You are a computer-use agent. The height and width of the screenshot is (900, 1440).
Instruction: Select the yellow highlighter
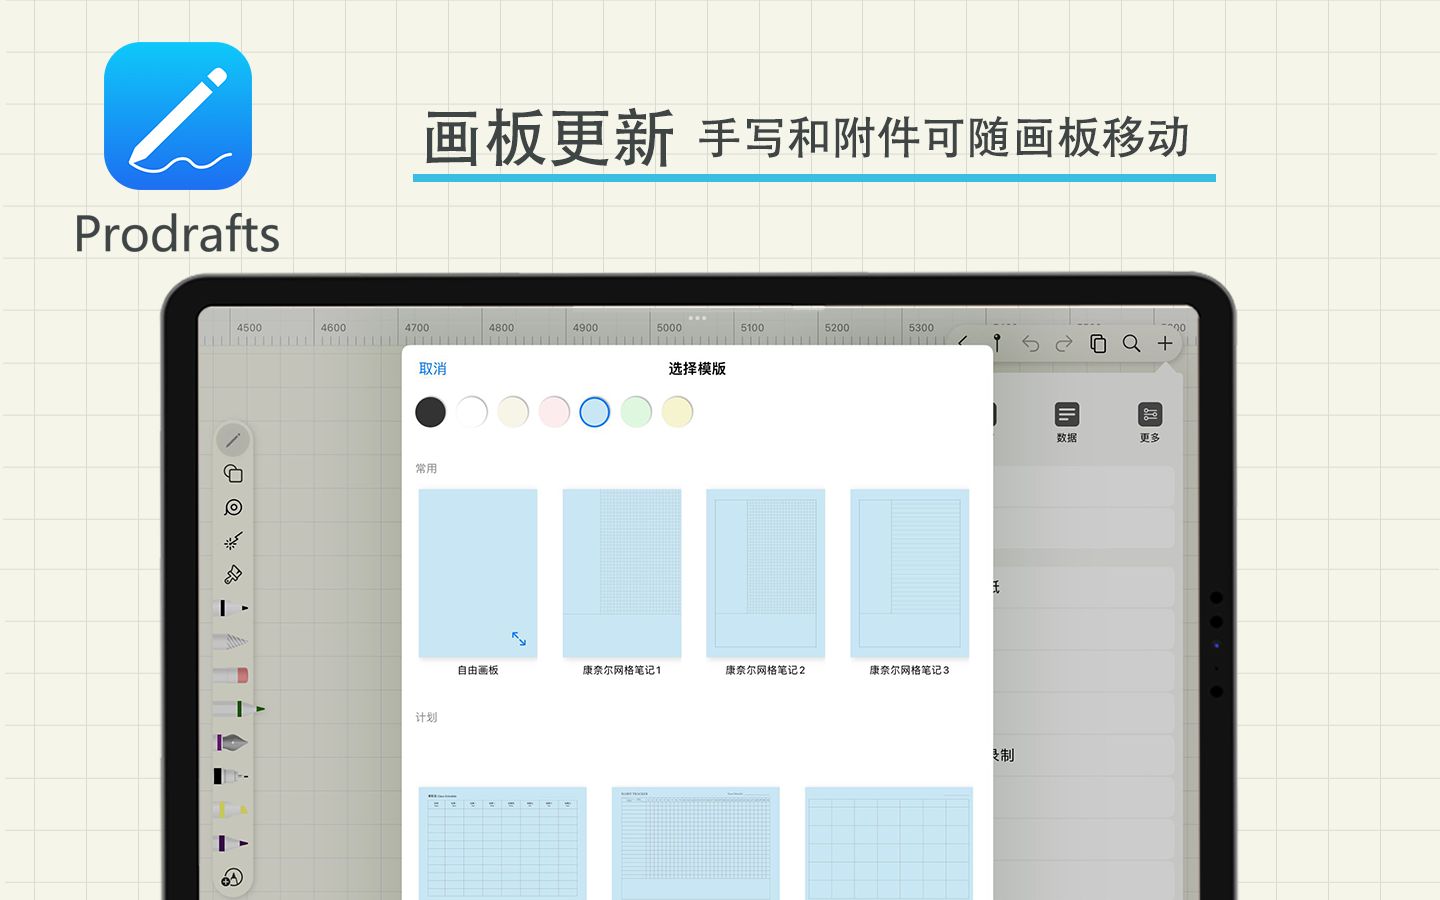(x=230, y=809)
